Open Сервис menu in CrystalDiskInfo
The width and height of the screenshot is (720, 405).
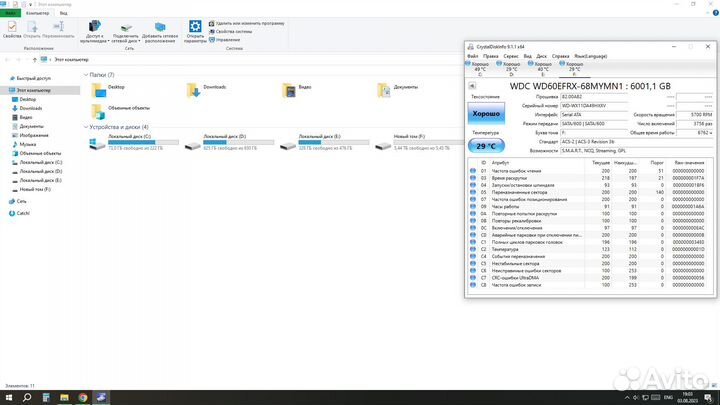point(511,56)
